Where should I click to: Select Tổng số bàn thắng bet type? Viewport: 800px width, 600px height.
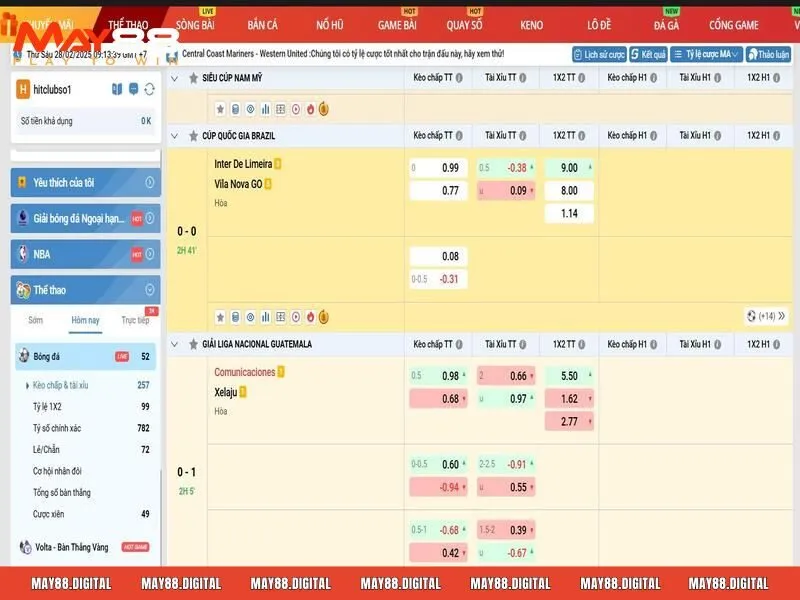coord(62,492)
